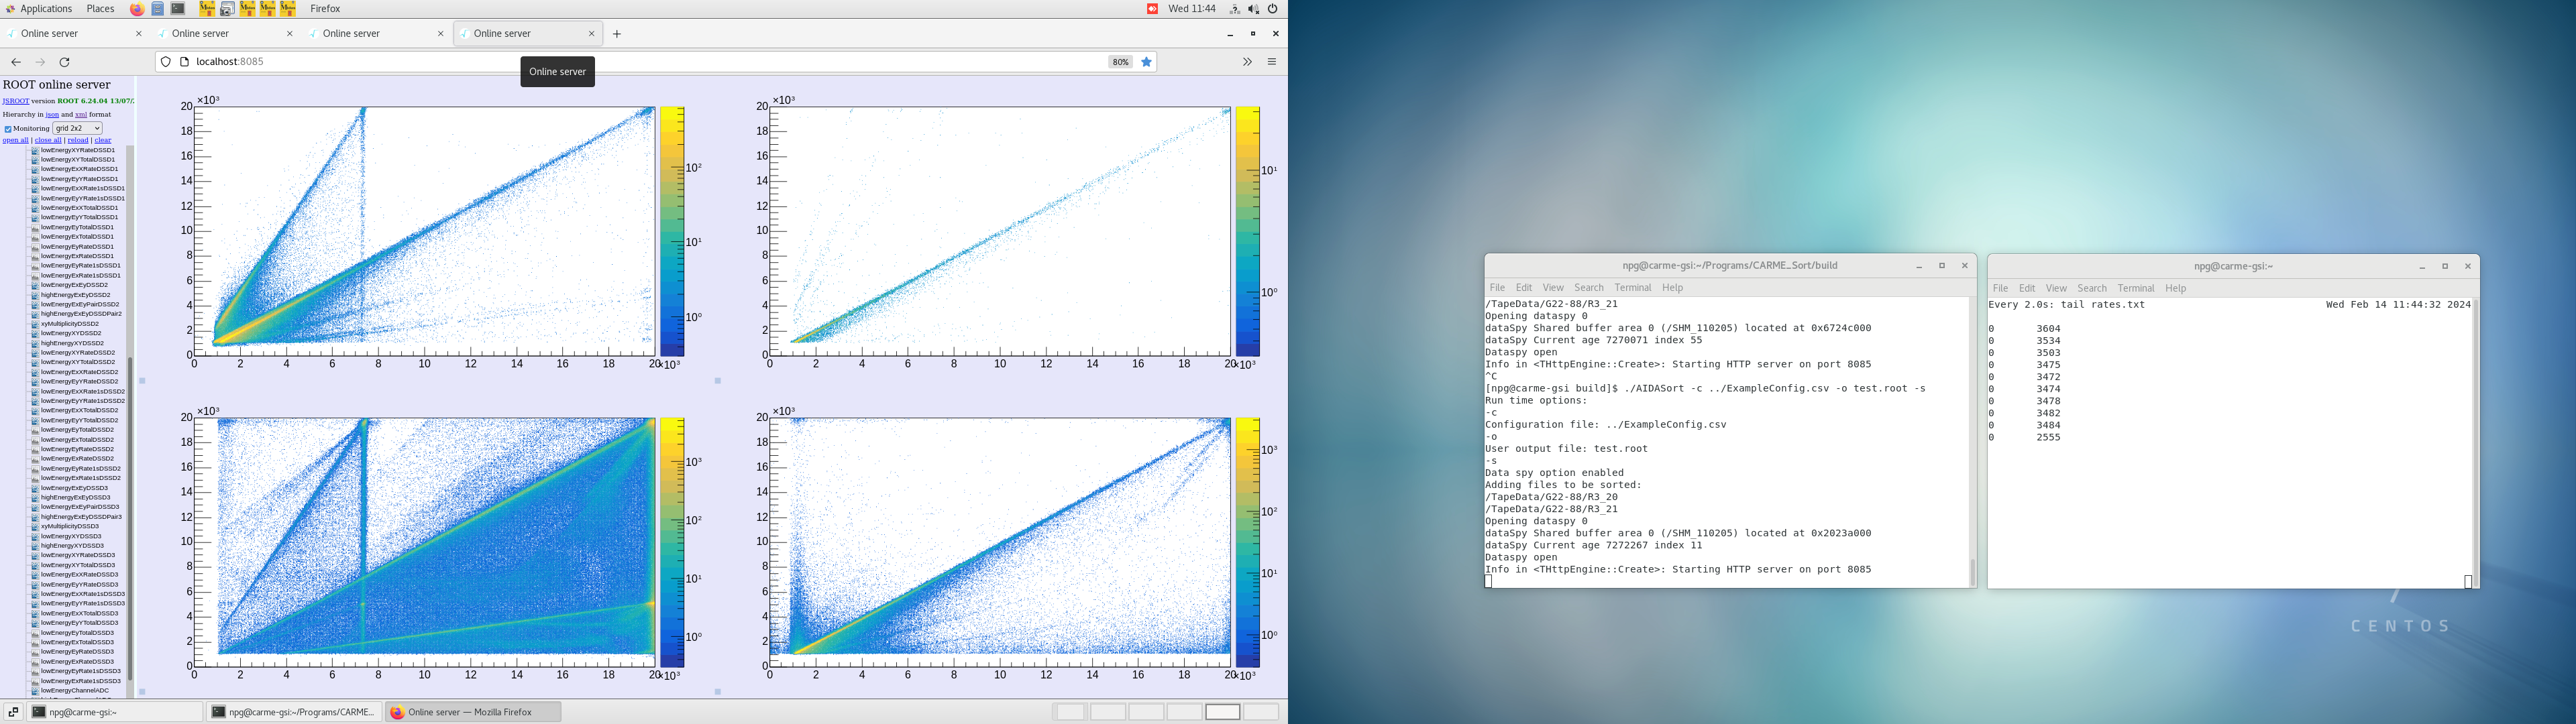Open the Firefox hamburger application menu
Viewport: 2576px width, 724px height.
click(1272, 62)
